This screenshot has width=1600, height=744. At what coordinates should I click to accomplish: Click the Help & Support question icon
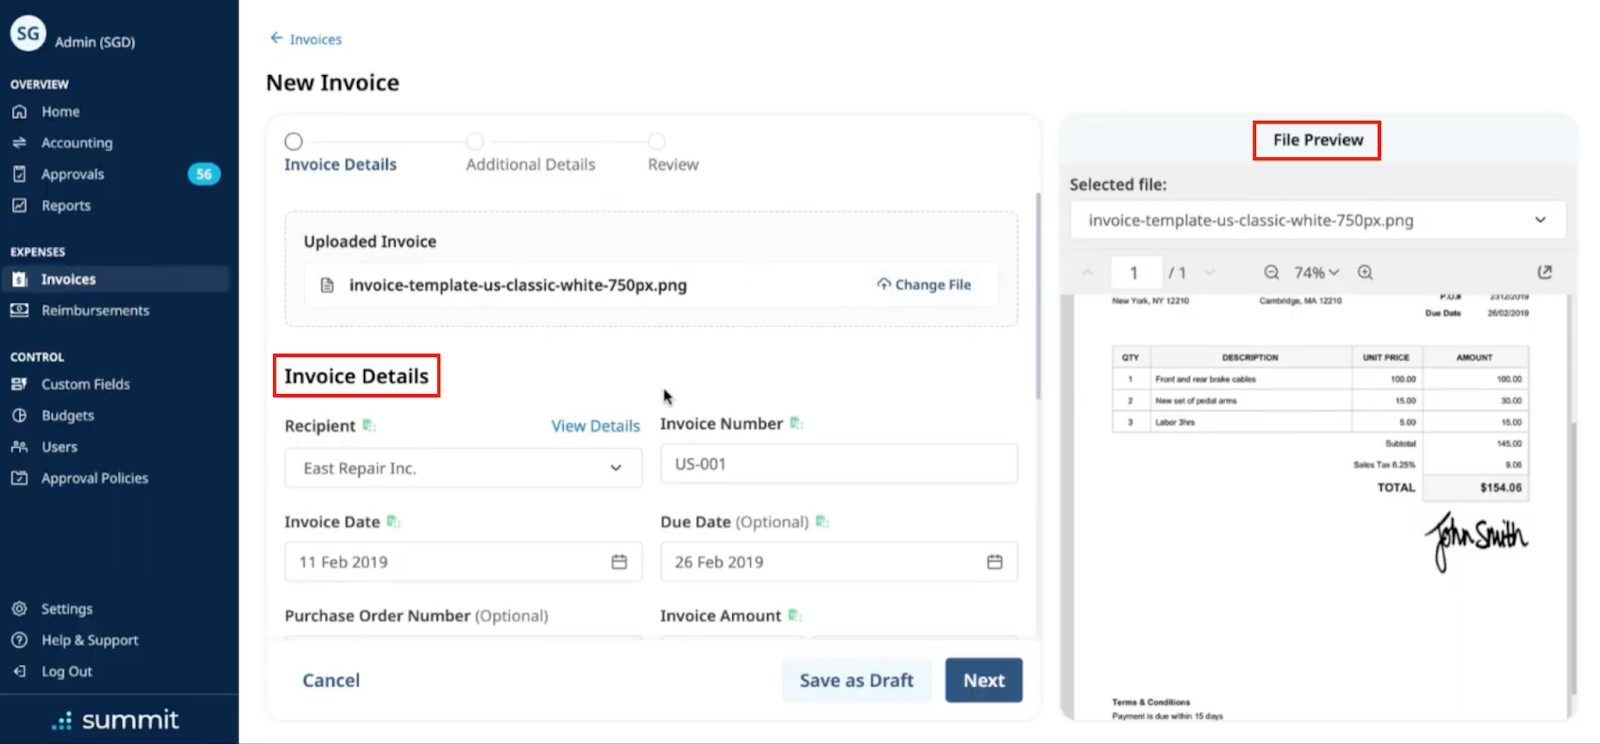19,640
